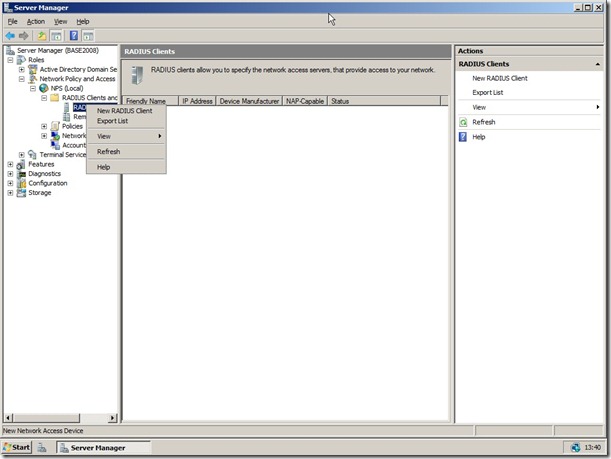Sort by IP Address column header

coord(197,101)
